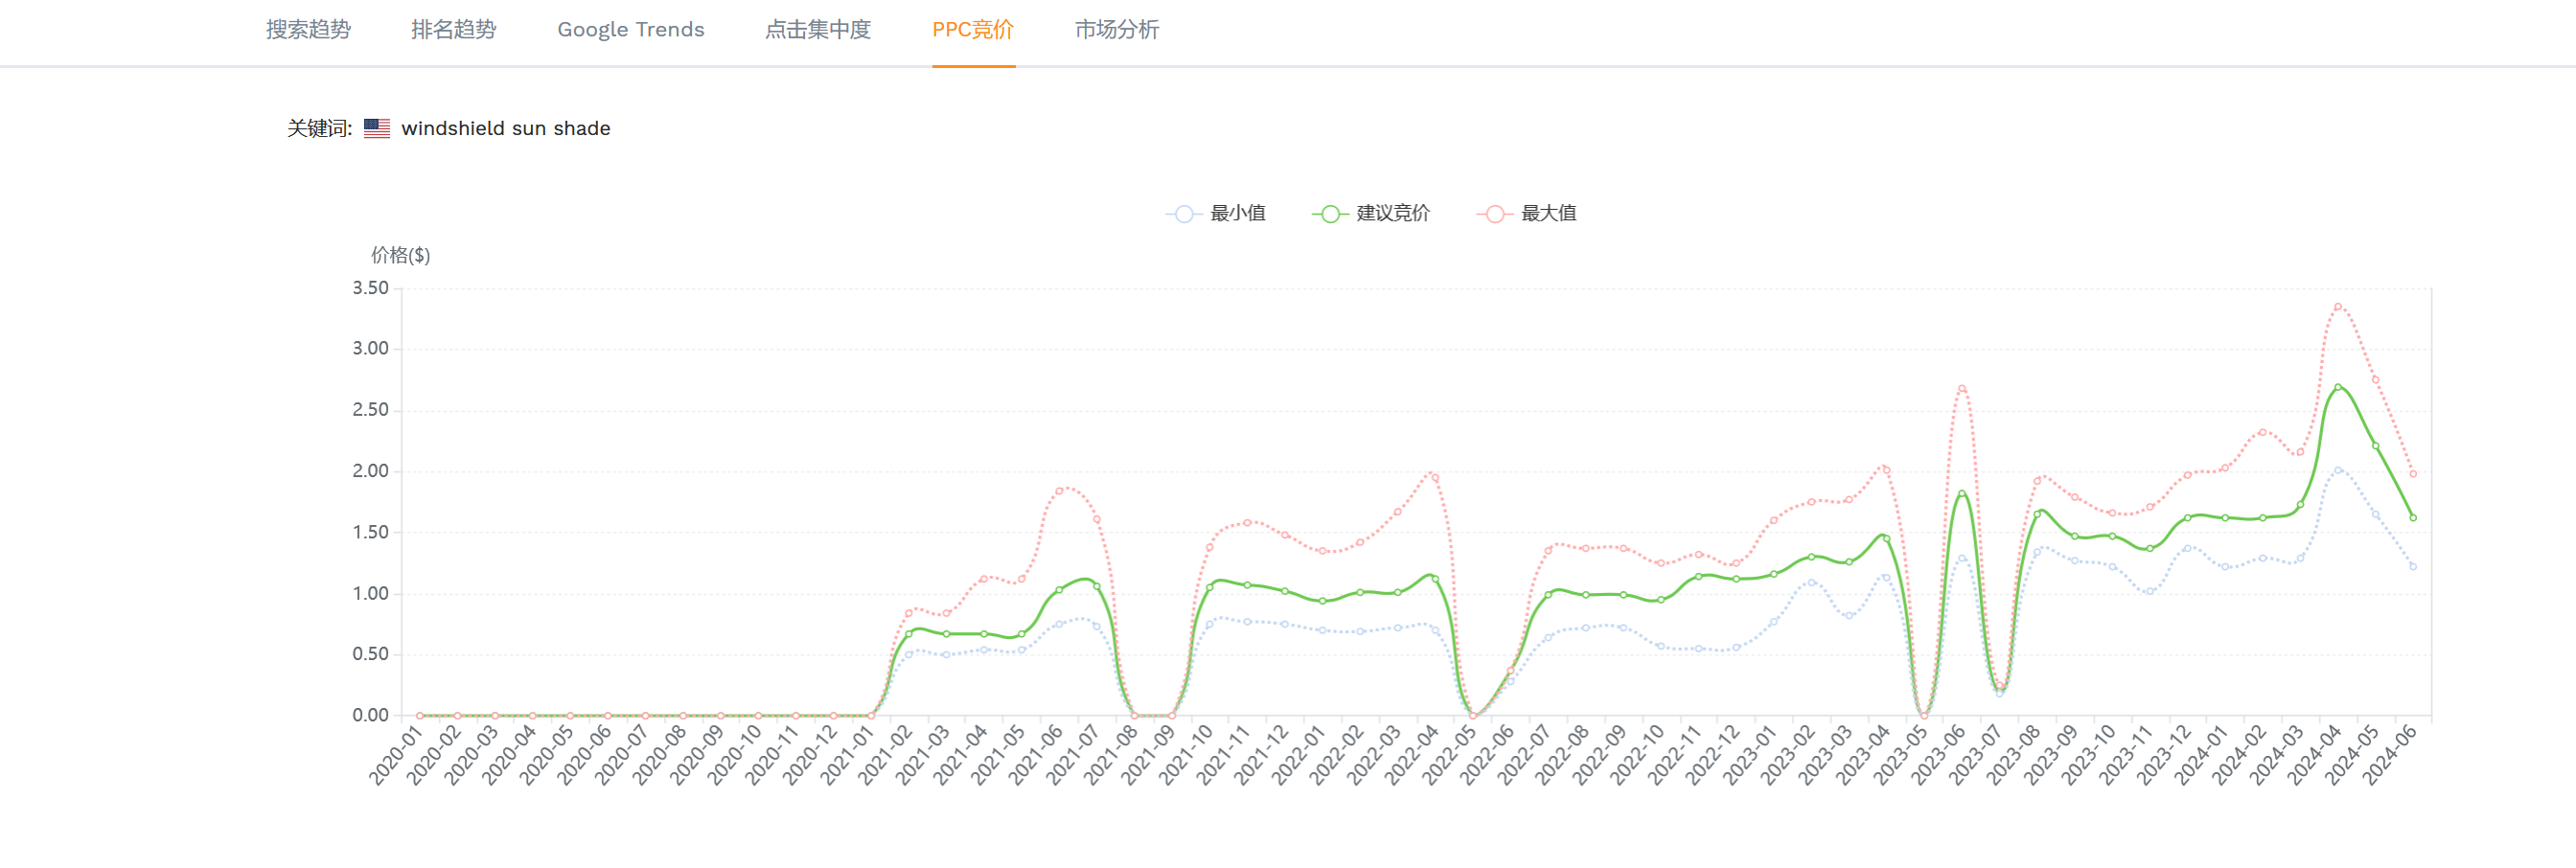Open the 排名趋势 tab

pos(453,30)
